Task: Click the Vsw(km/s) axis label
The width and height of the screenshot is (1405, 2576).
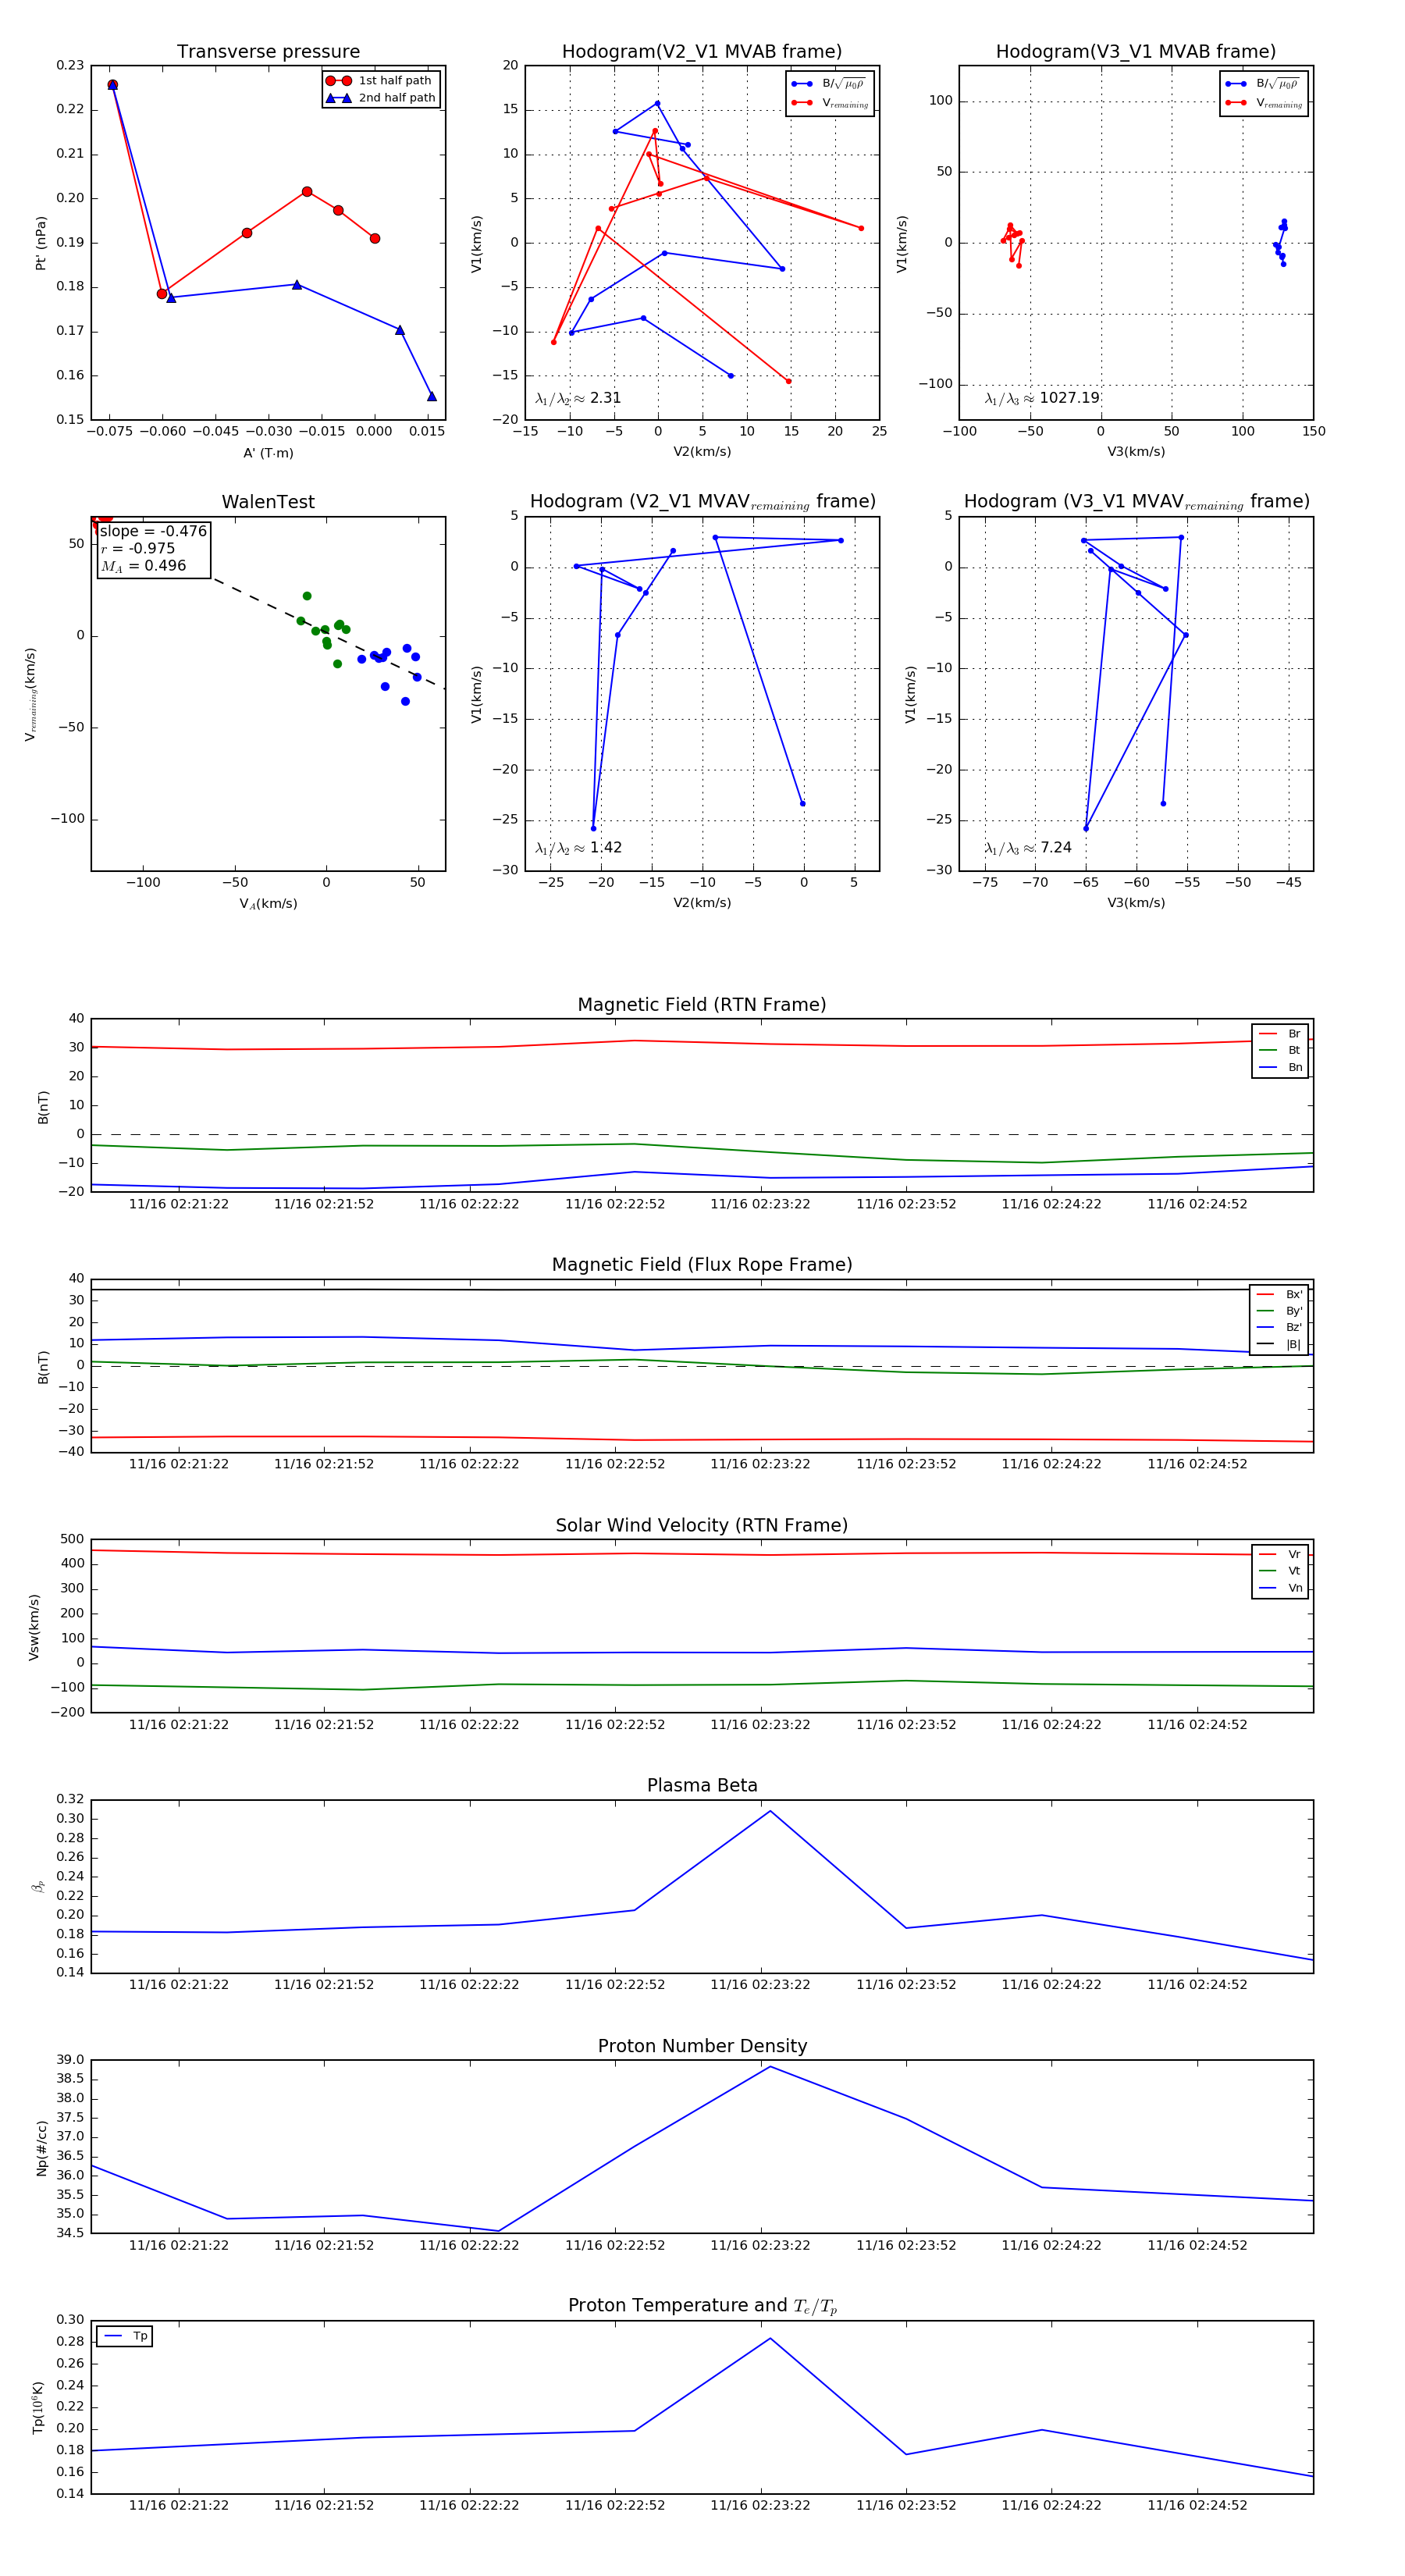Action: pos(34,1627)
